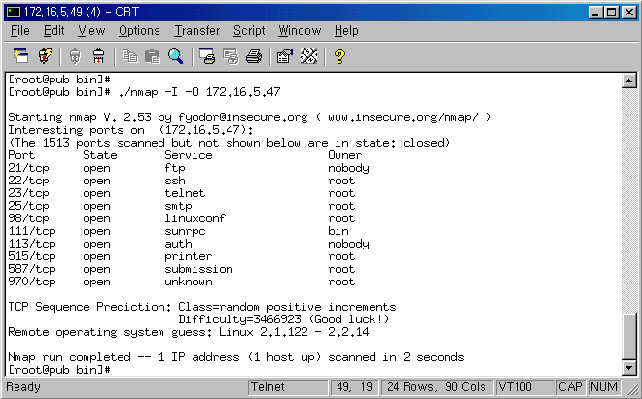
Task: Open Session Options properties icon
Action: pos(285,56)
